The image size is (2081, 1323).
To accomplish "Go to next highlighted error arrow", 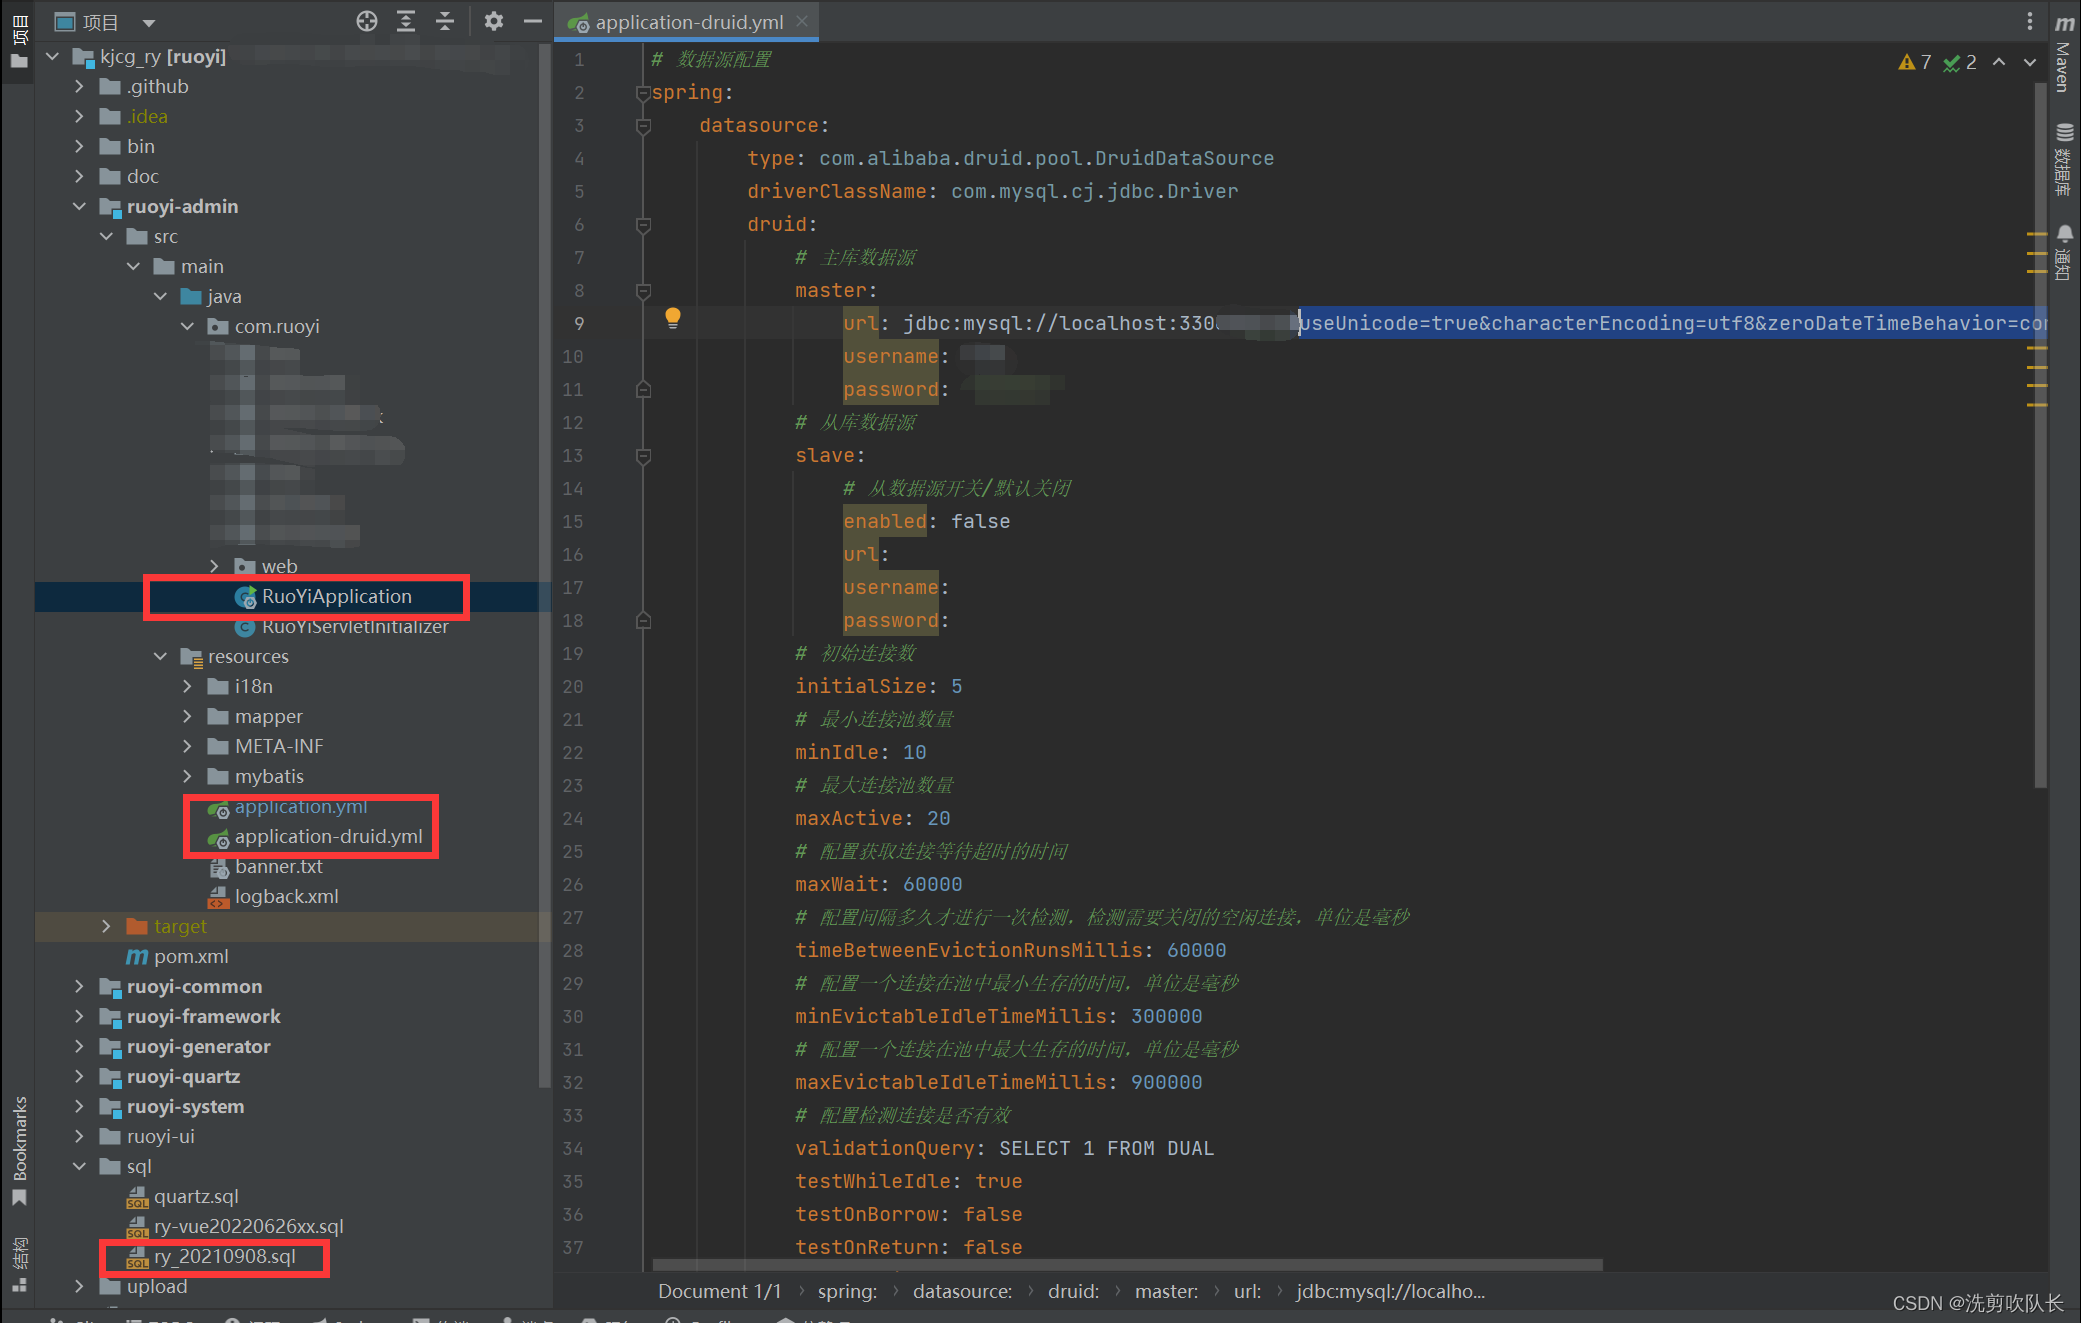I will (x=2030, y=62).
